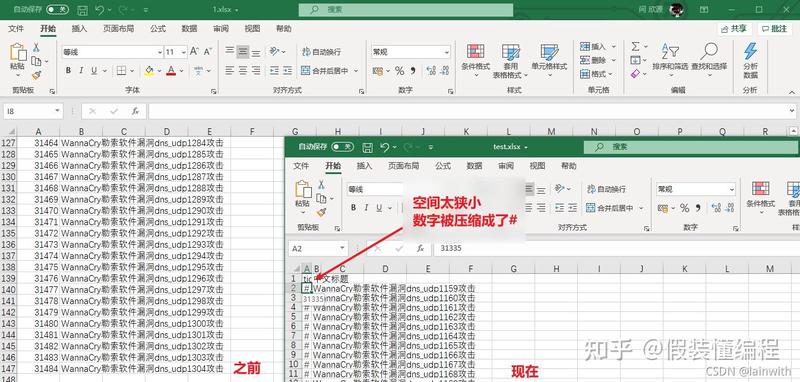
Task: Select row header 140 in 1.xlsx
Action: (x=9, y=290)
